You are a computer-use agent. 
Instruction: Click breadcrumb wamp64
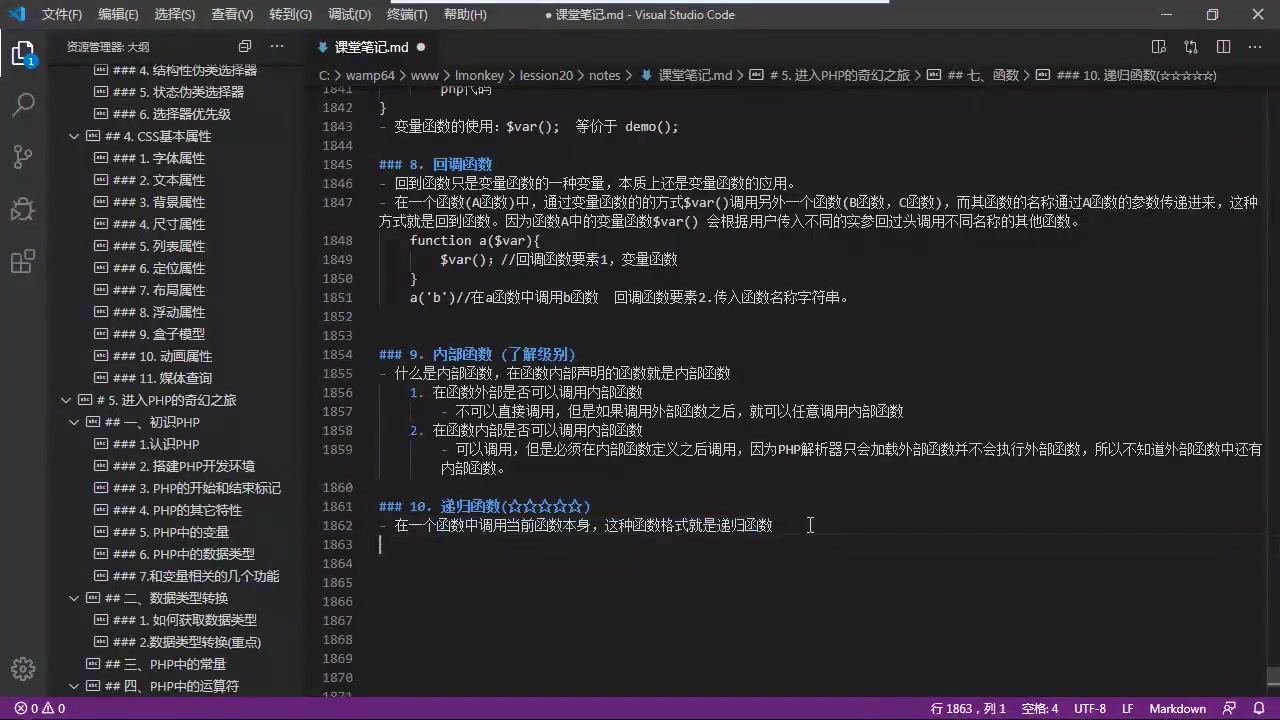[372, 75]
